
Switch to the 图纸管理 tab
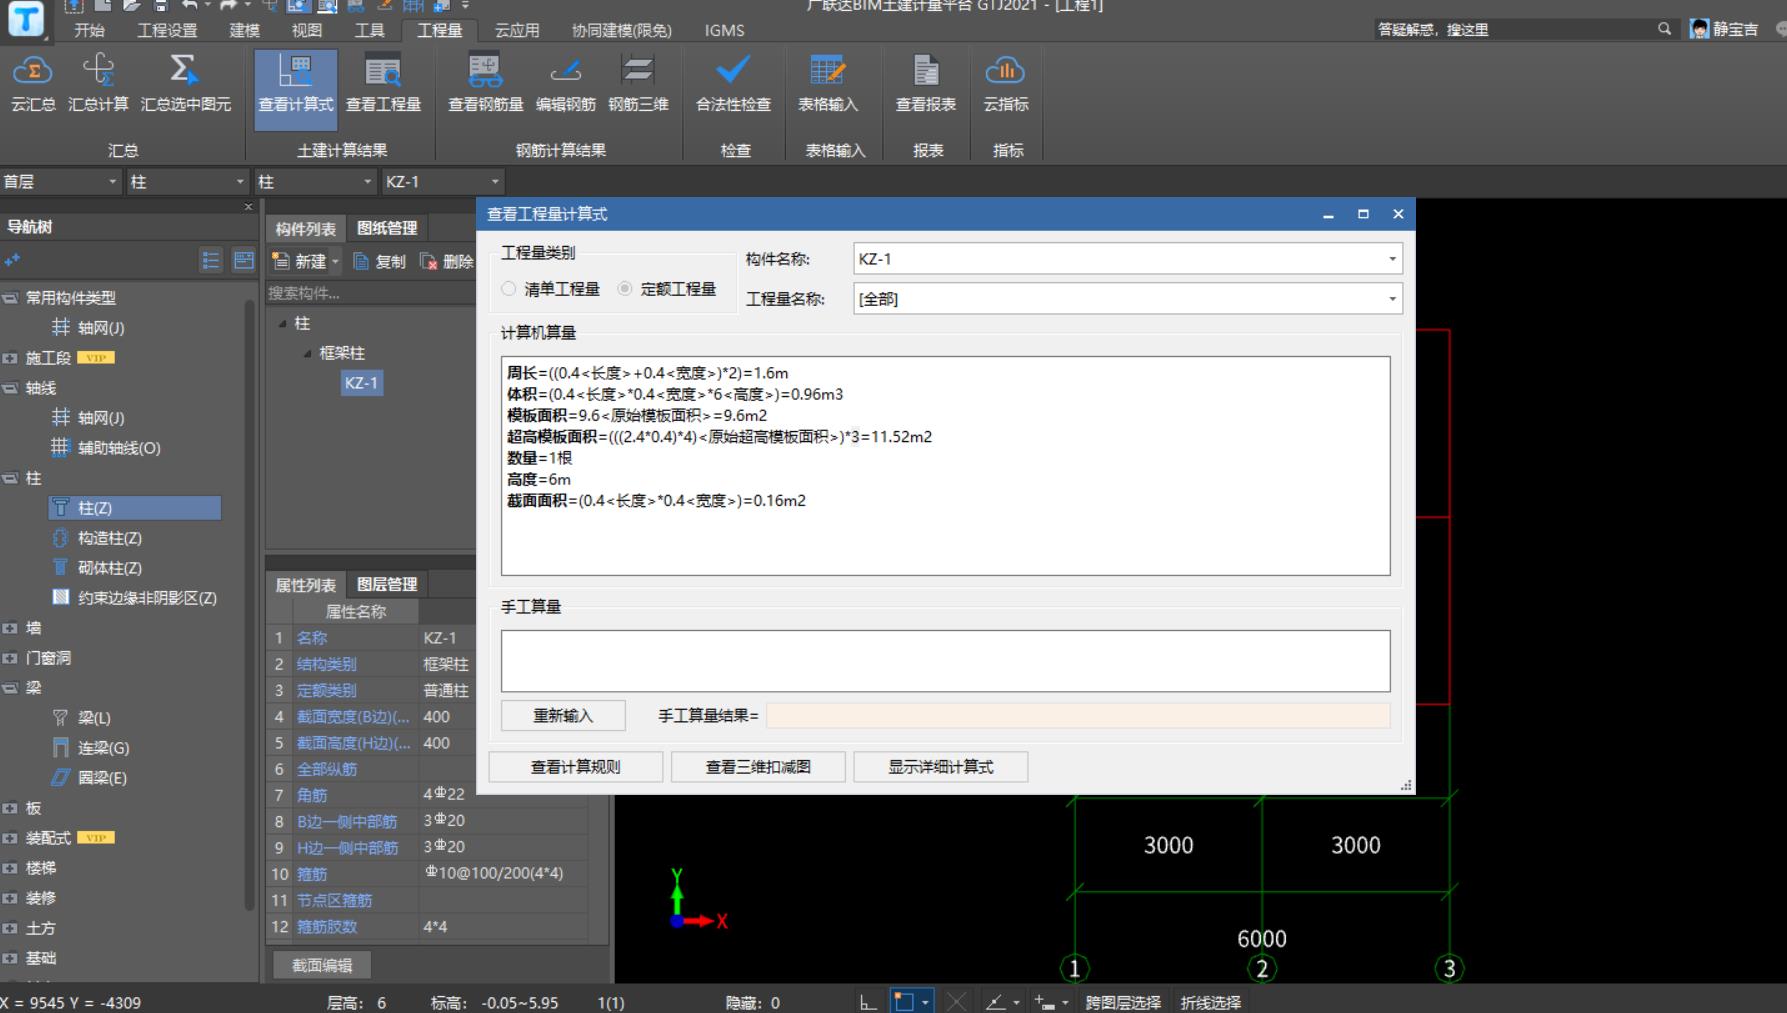(387, 228)
